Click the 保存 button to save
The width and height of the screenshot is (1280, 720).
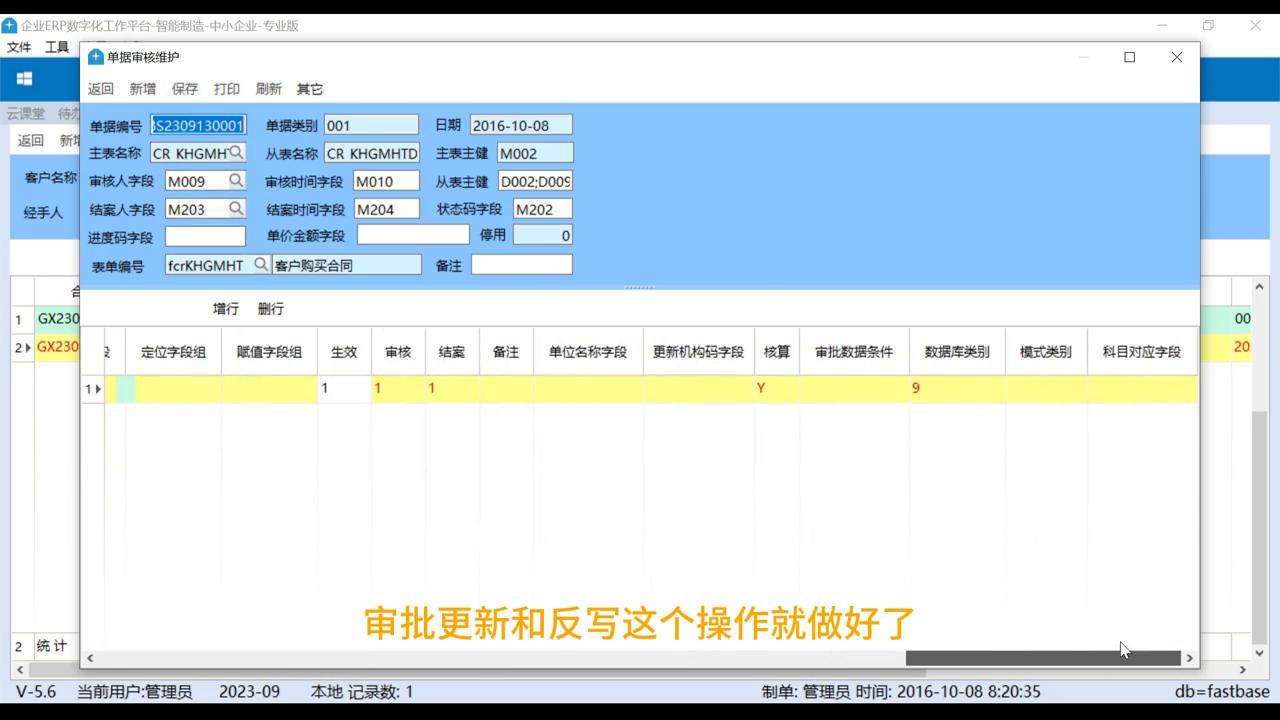pyautogui.click(x=185, y=89)
